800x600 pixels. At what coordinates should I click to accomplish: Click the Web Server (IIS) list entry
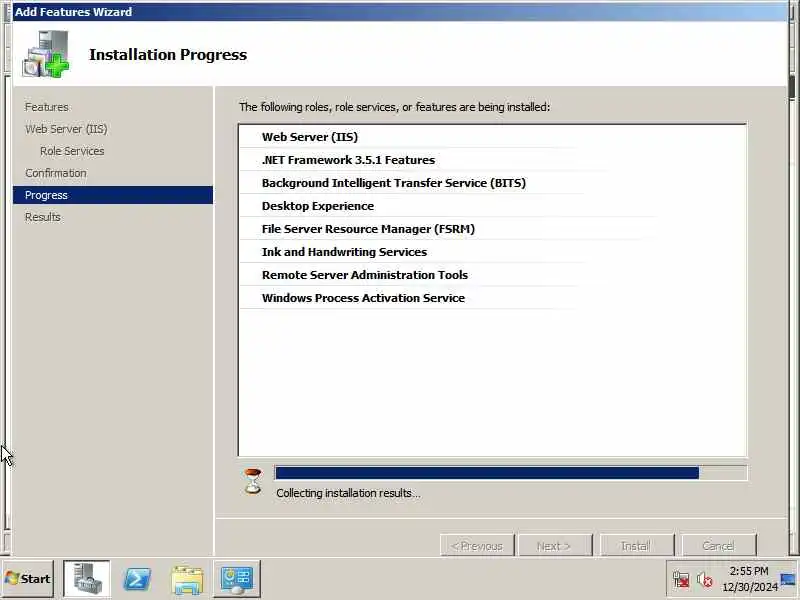coord(310,137)
